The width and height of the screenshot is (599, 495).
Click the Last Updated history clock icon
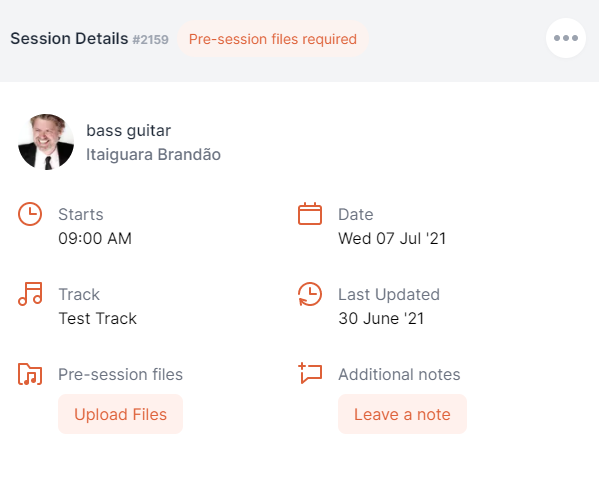pos(310,294)
